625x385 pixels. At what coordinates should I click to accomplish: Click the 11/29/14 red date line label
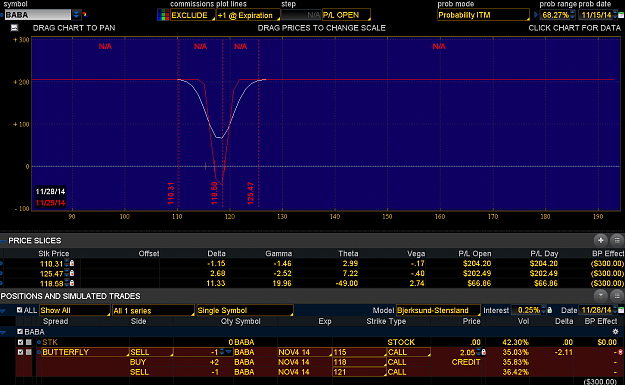click(x=50, y=202)
